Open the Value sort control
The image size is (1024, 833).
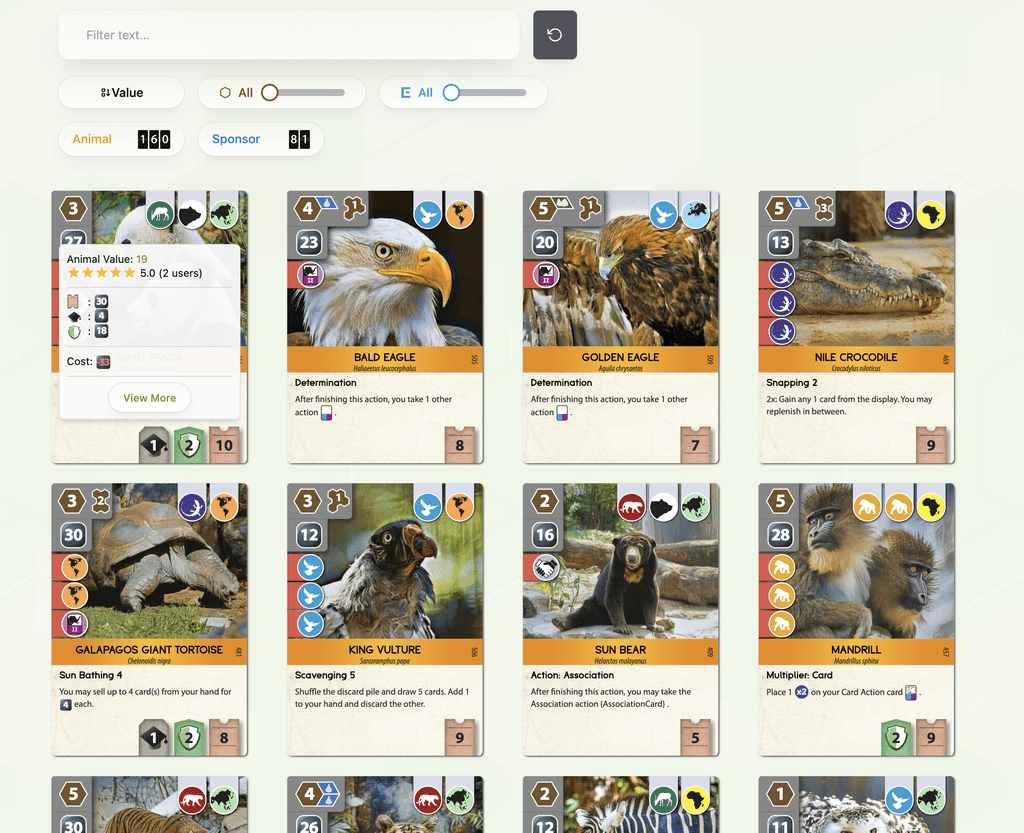pyautogui.click(x=120, y=92)
